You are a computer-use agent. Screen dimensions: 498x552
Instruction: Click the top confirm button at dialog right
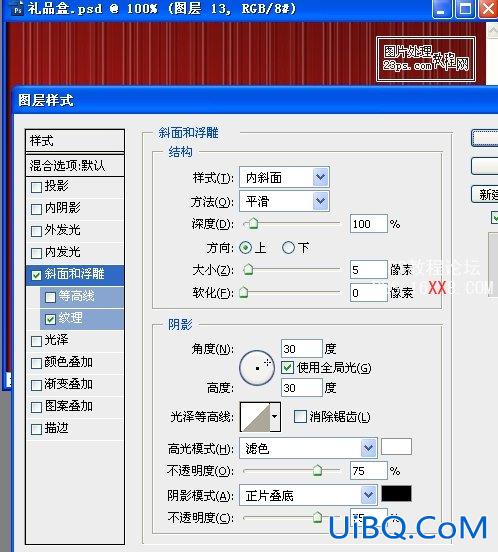(x=485, y=138)
